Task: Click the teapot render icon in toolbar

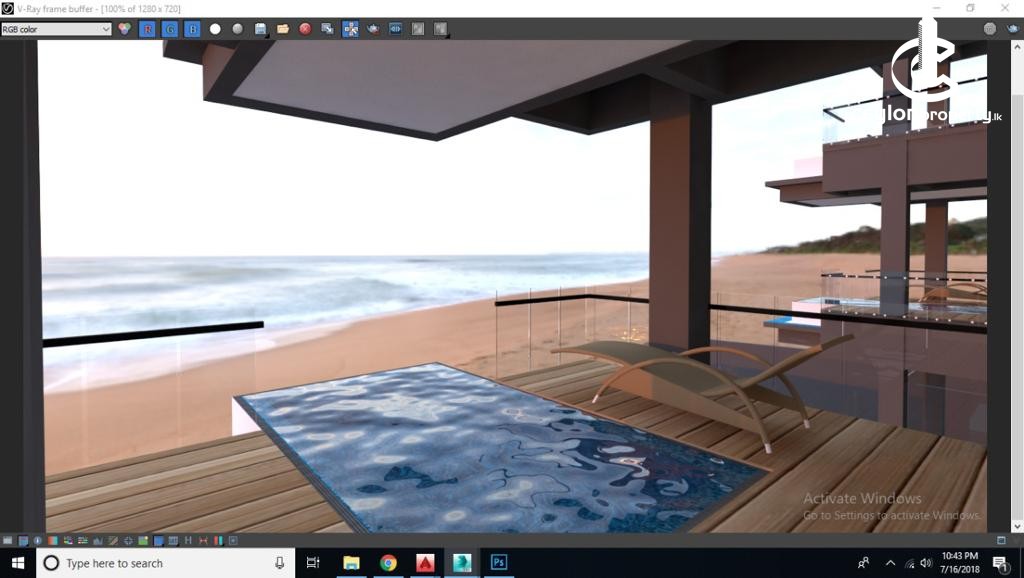Action: tap(373, 29)
